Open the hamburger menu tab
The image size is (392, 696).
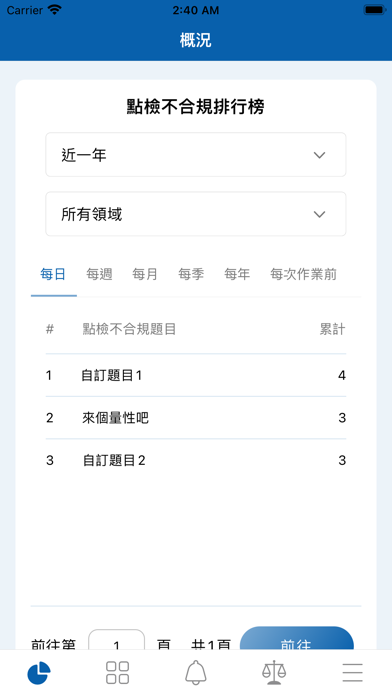(352, 672)
